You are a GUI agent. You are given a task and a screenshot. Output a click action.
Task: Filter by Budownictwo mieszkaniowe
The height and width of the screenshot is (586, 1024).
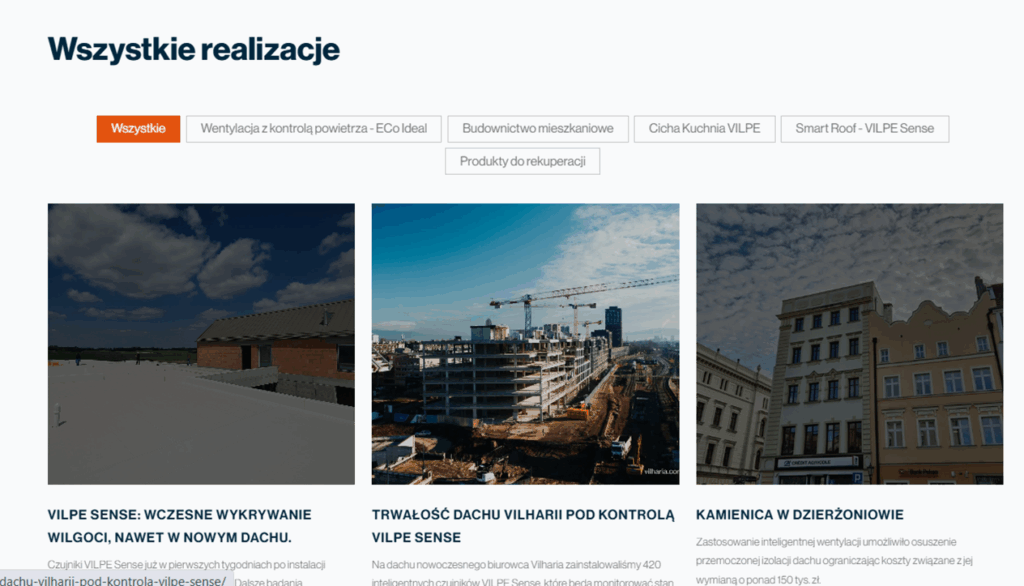click(537, 129)
